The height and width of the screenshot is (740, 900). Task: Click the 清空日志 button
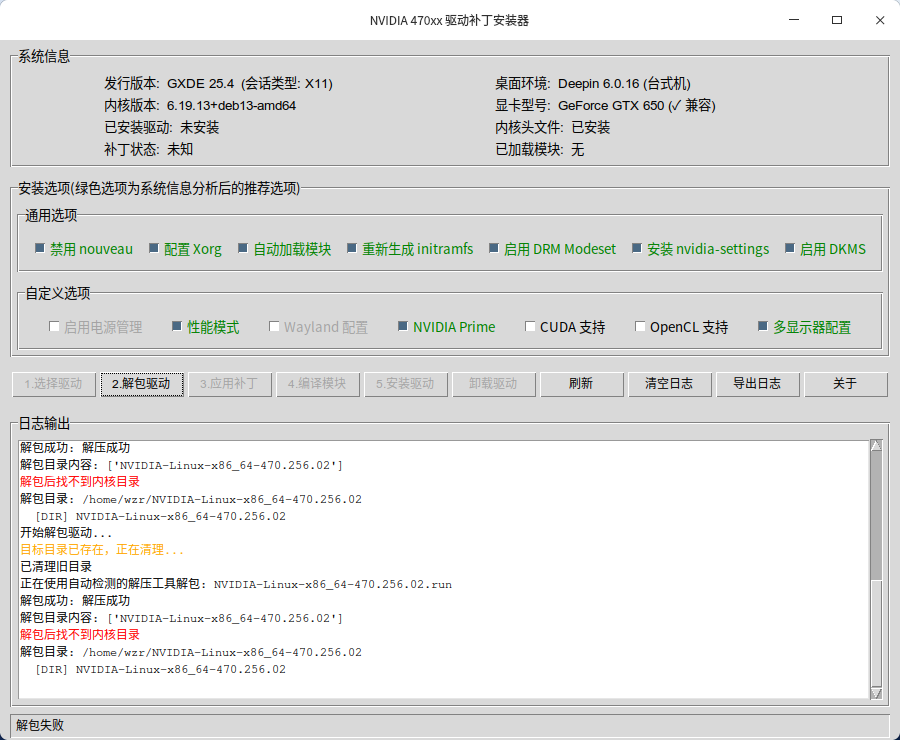[x=669, y=384]
